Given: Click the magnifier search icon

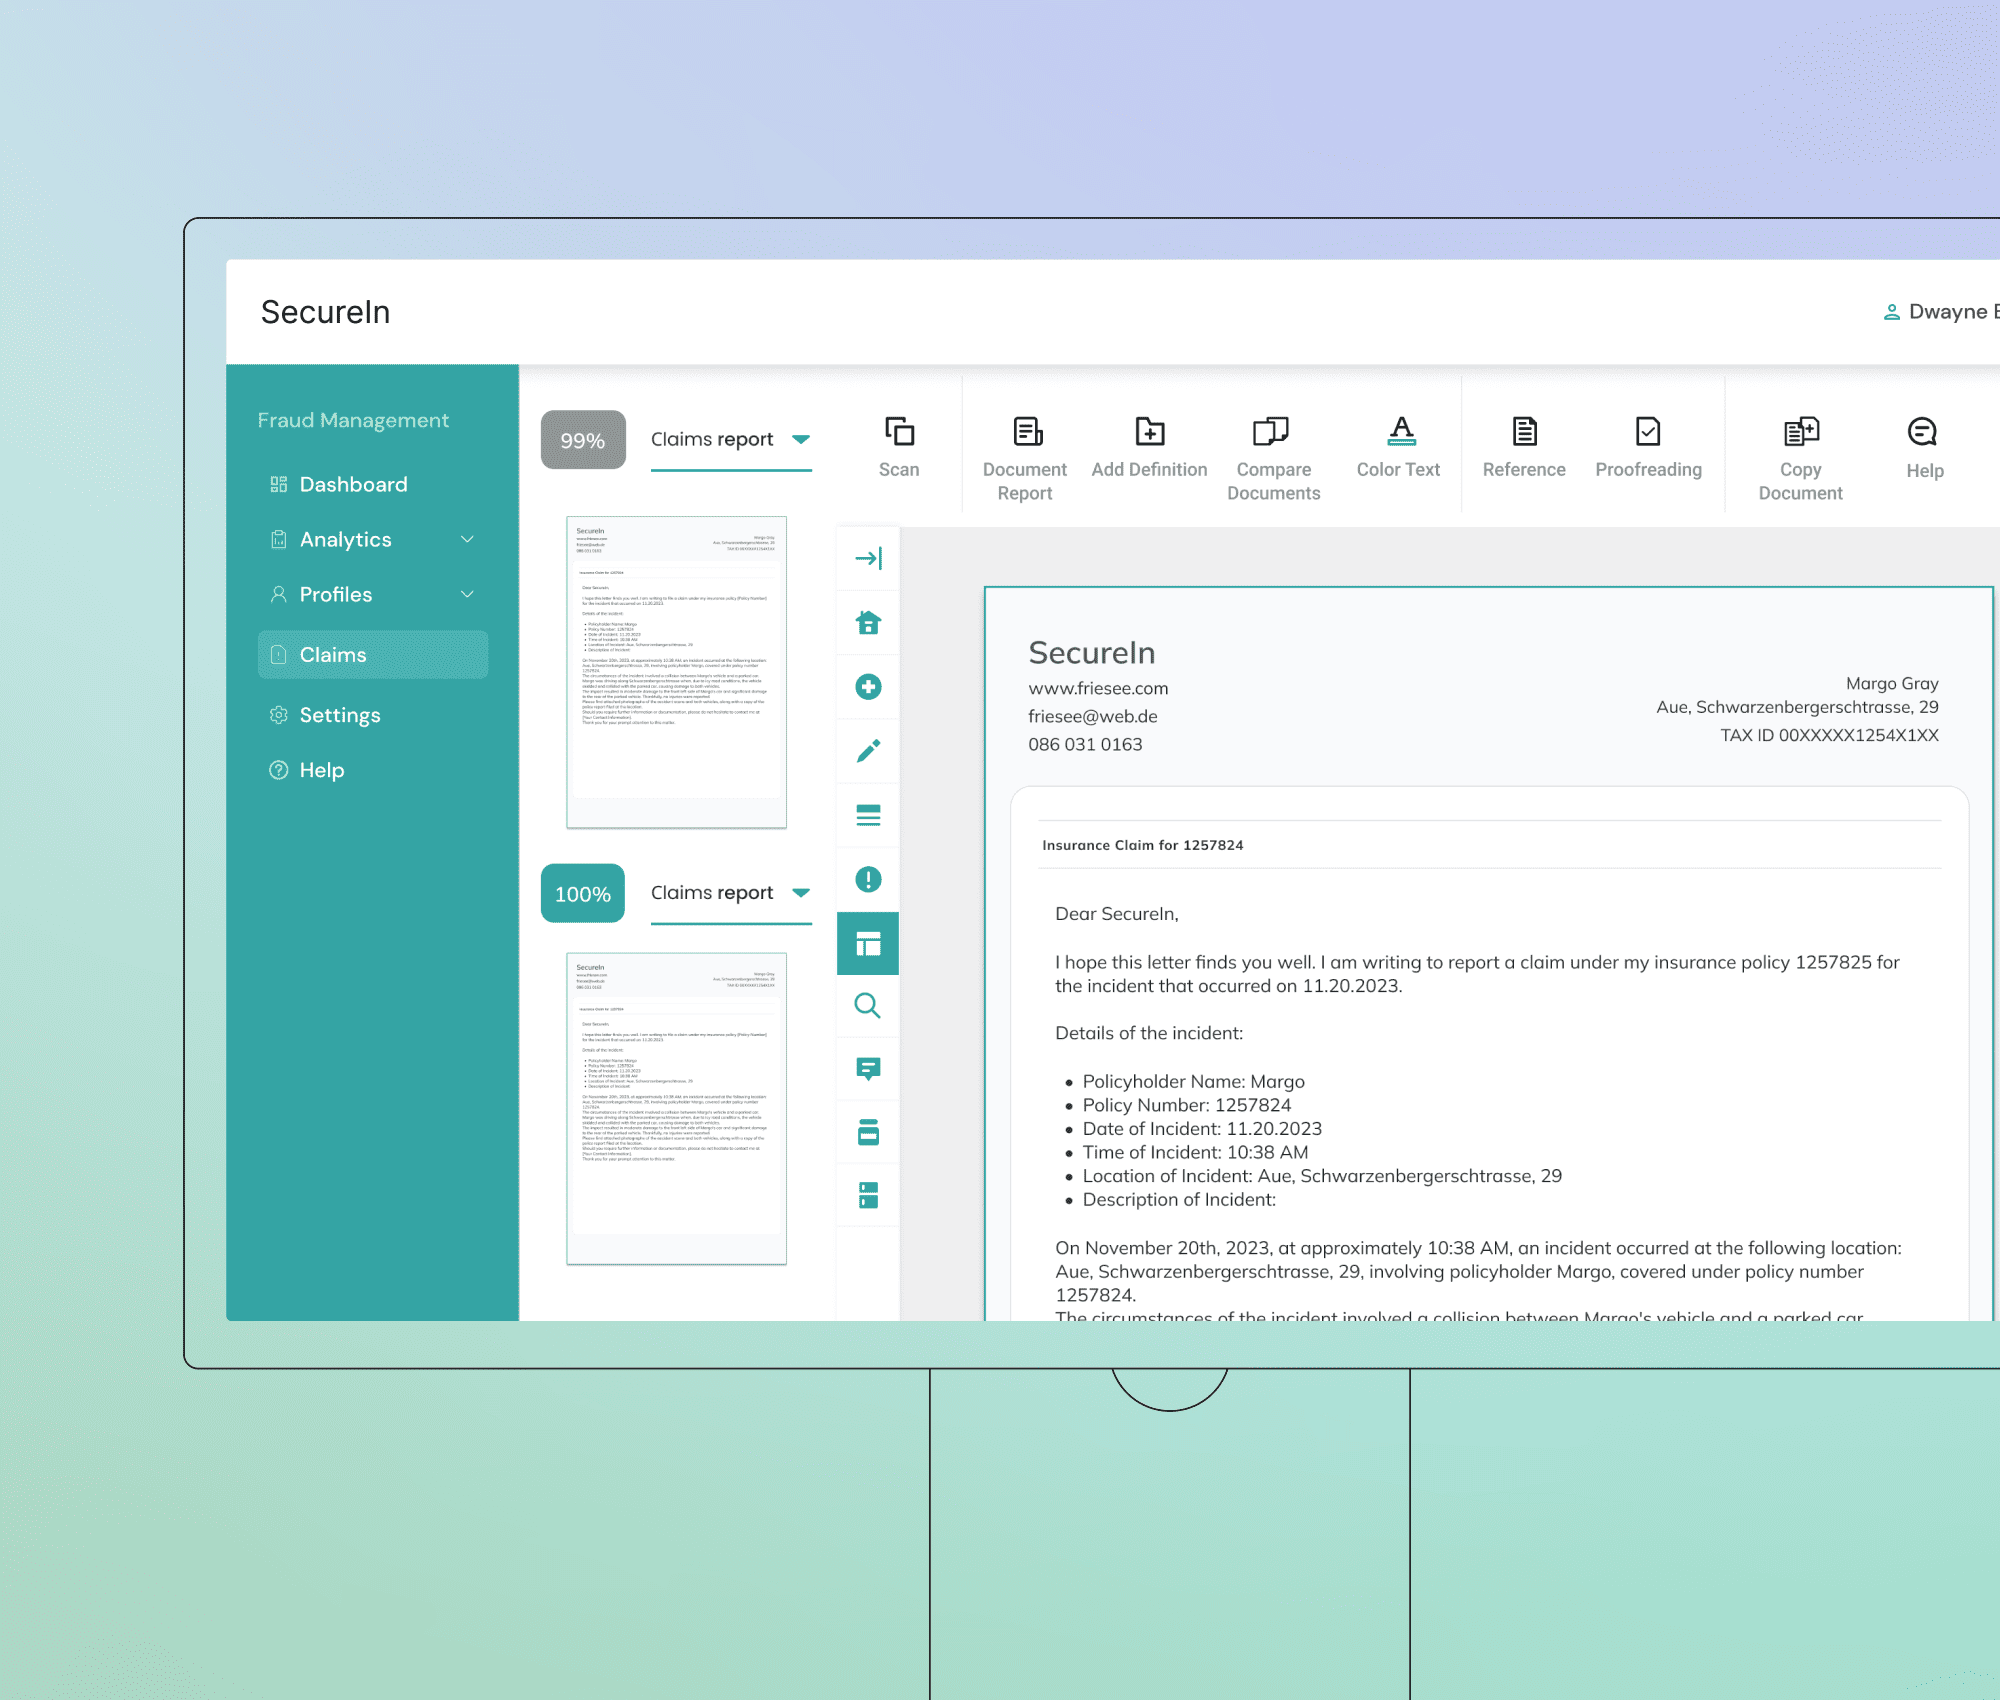Looking at the screenshot, I should [x=868, y=1006].
